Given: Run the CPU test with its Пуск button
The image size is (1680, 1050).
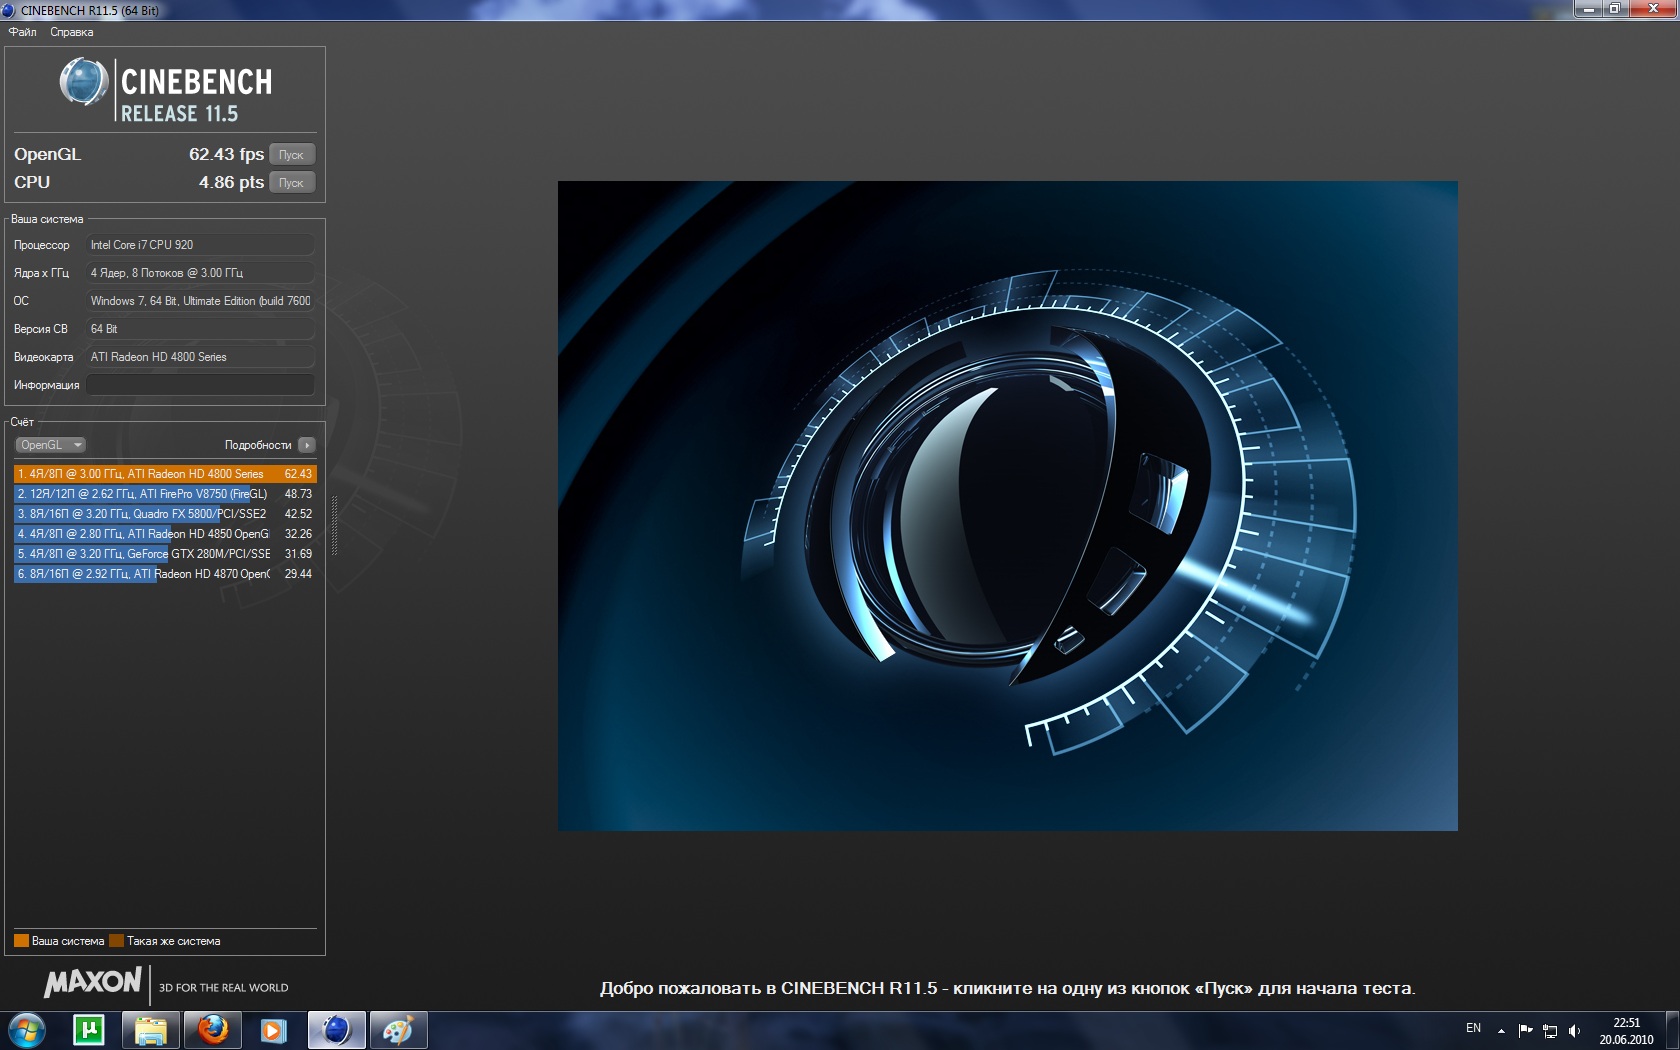Looking at the screenshot, I should pos(292,183).
